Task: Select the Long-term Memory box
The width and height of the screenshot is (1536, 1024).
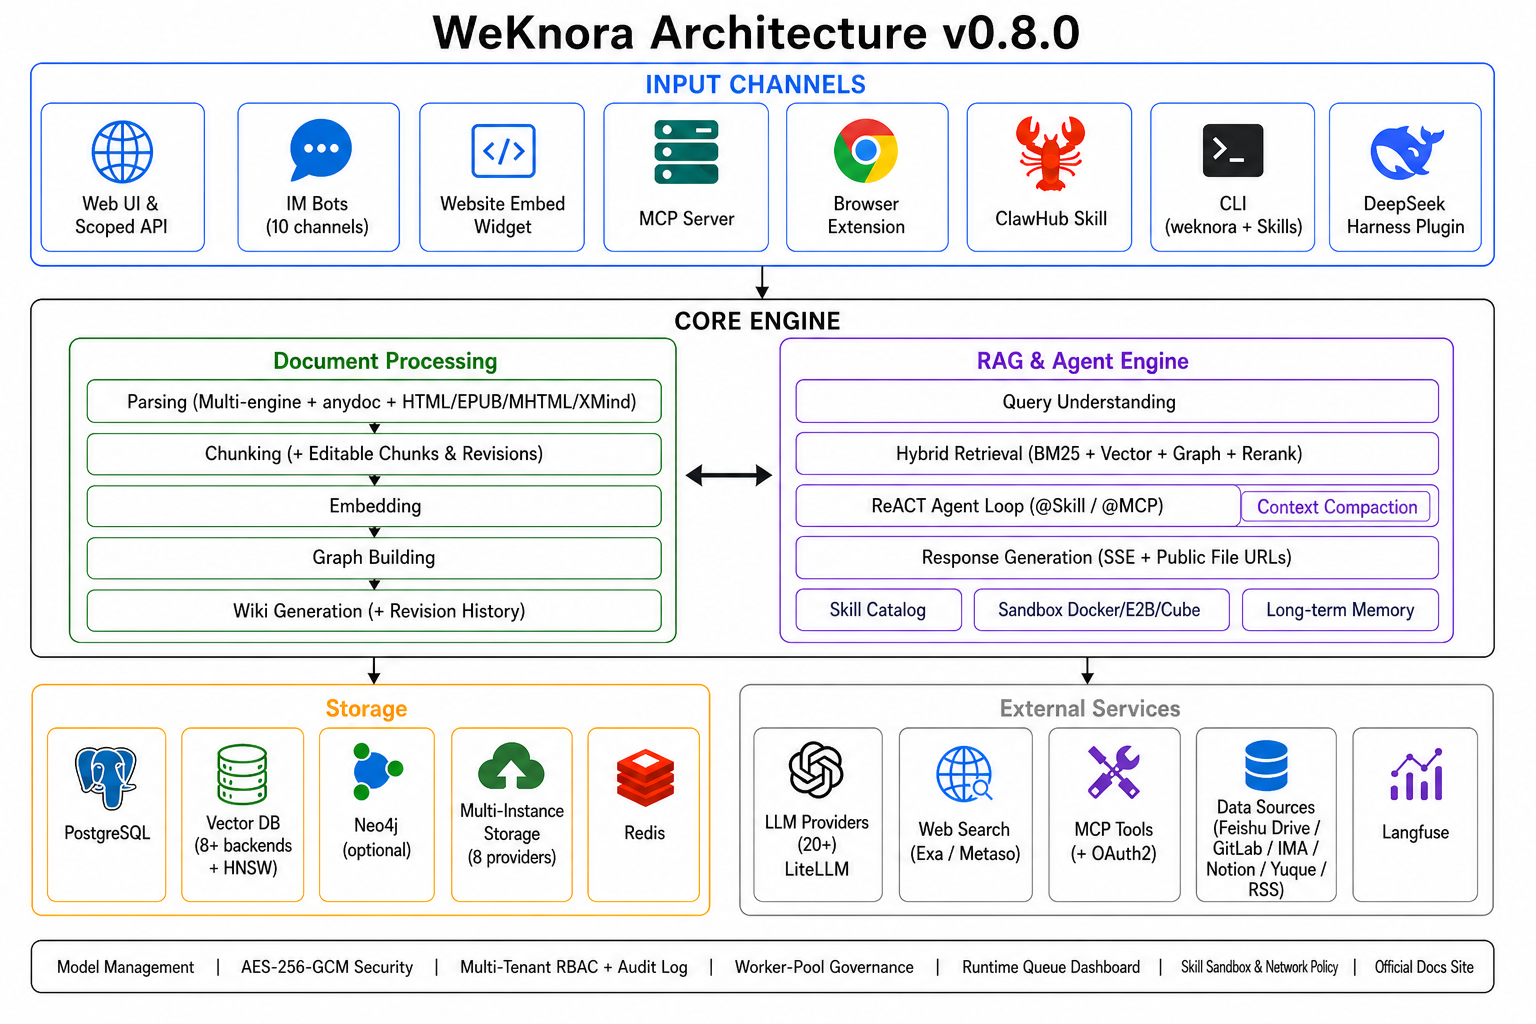Action: pos(1340,610)
